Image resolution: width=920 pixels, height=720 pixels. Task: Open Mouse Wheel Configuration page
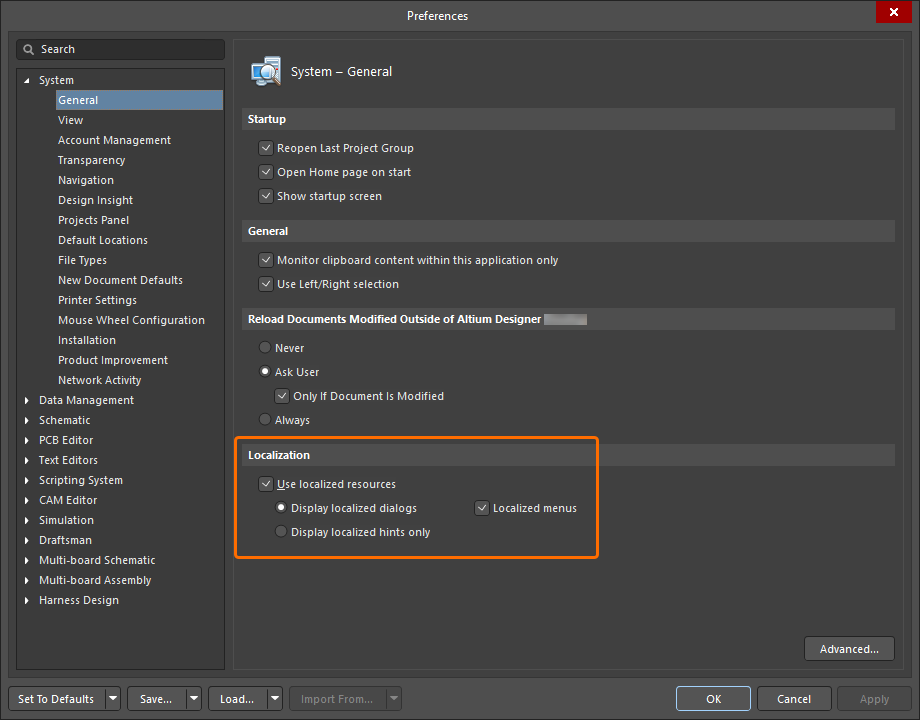pyautogui.click(x=131, y=320)
